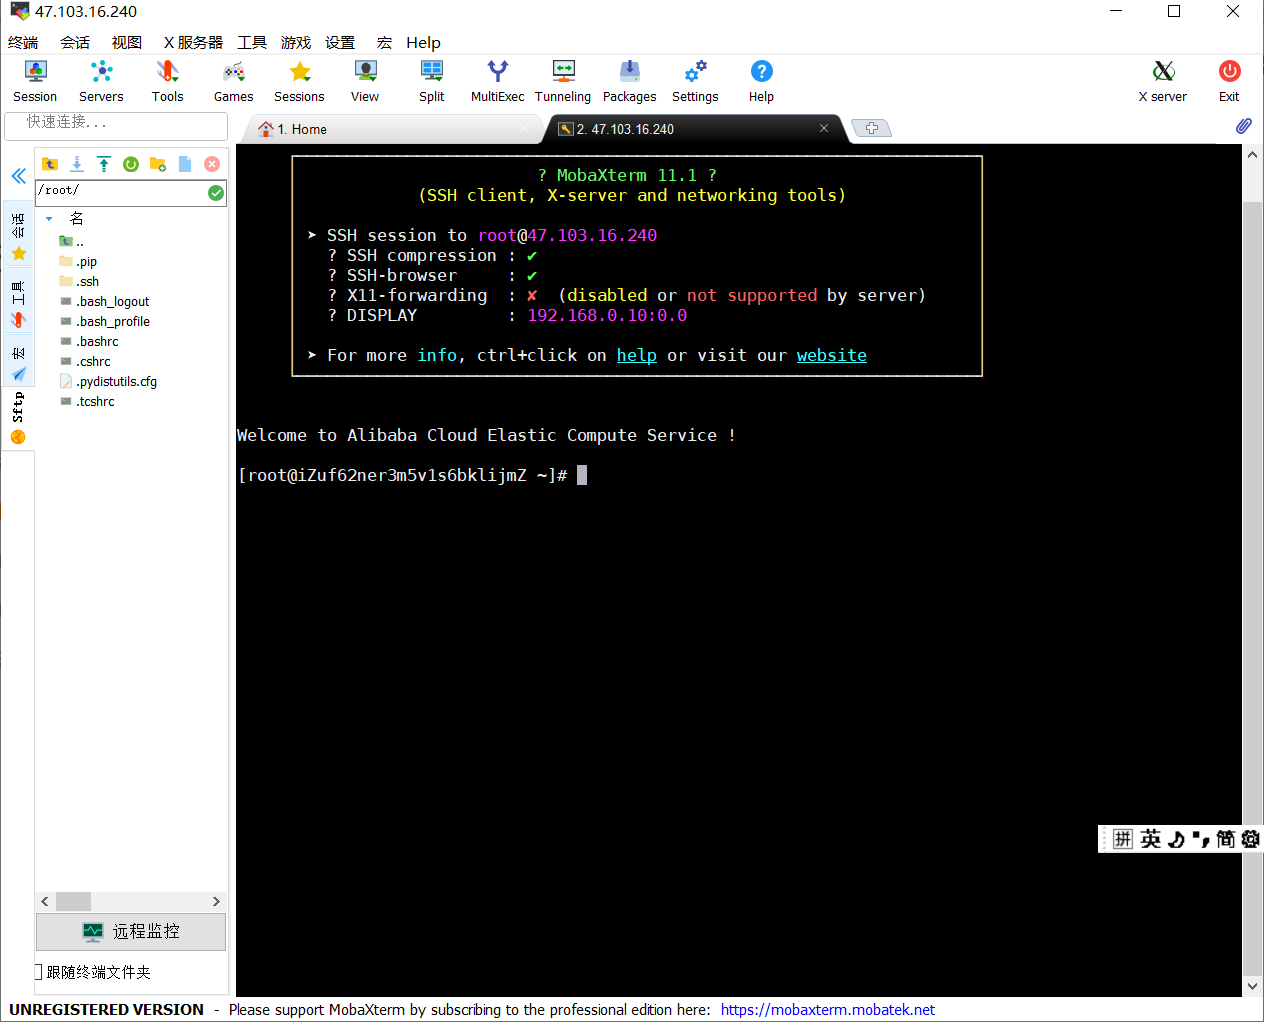Switch to the 宏 sidebar tab
Viewport: 1264px width, 1022px height.
[x=18, y=362]
